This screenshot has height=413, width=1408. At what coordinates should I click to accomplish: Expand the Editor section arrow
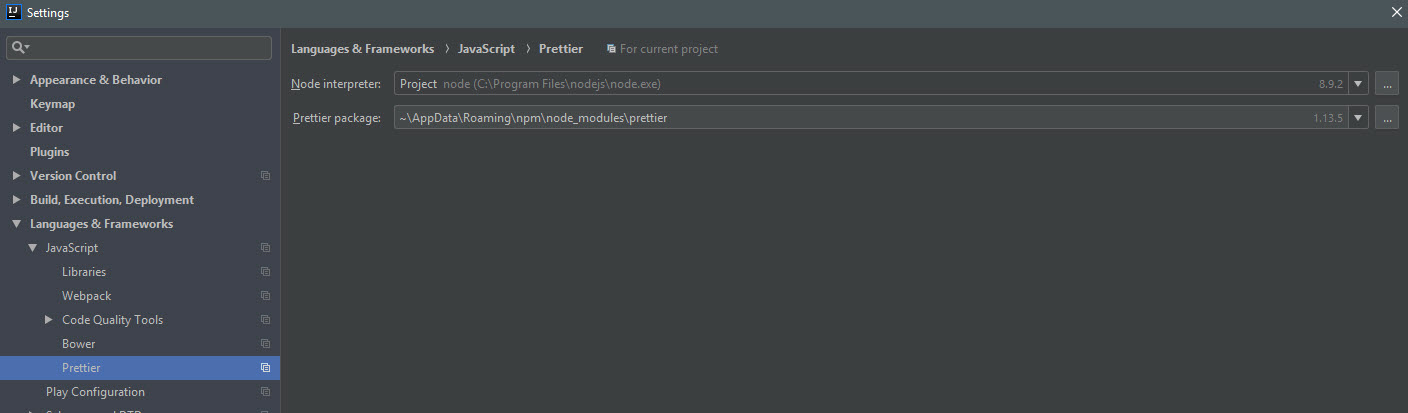[16, 128]
